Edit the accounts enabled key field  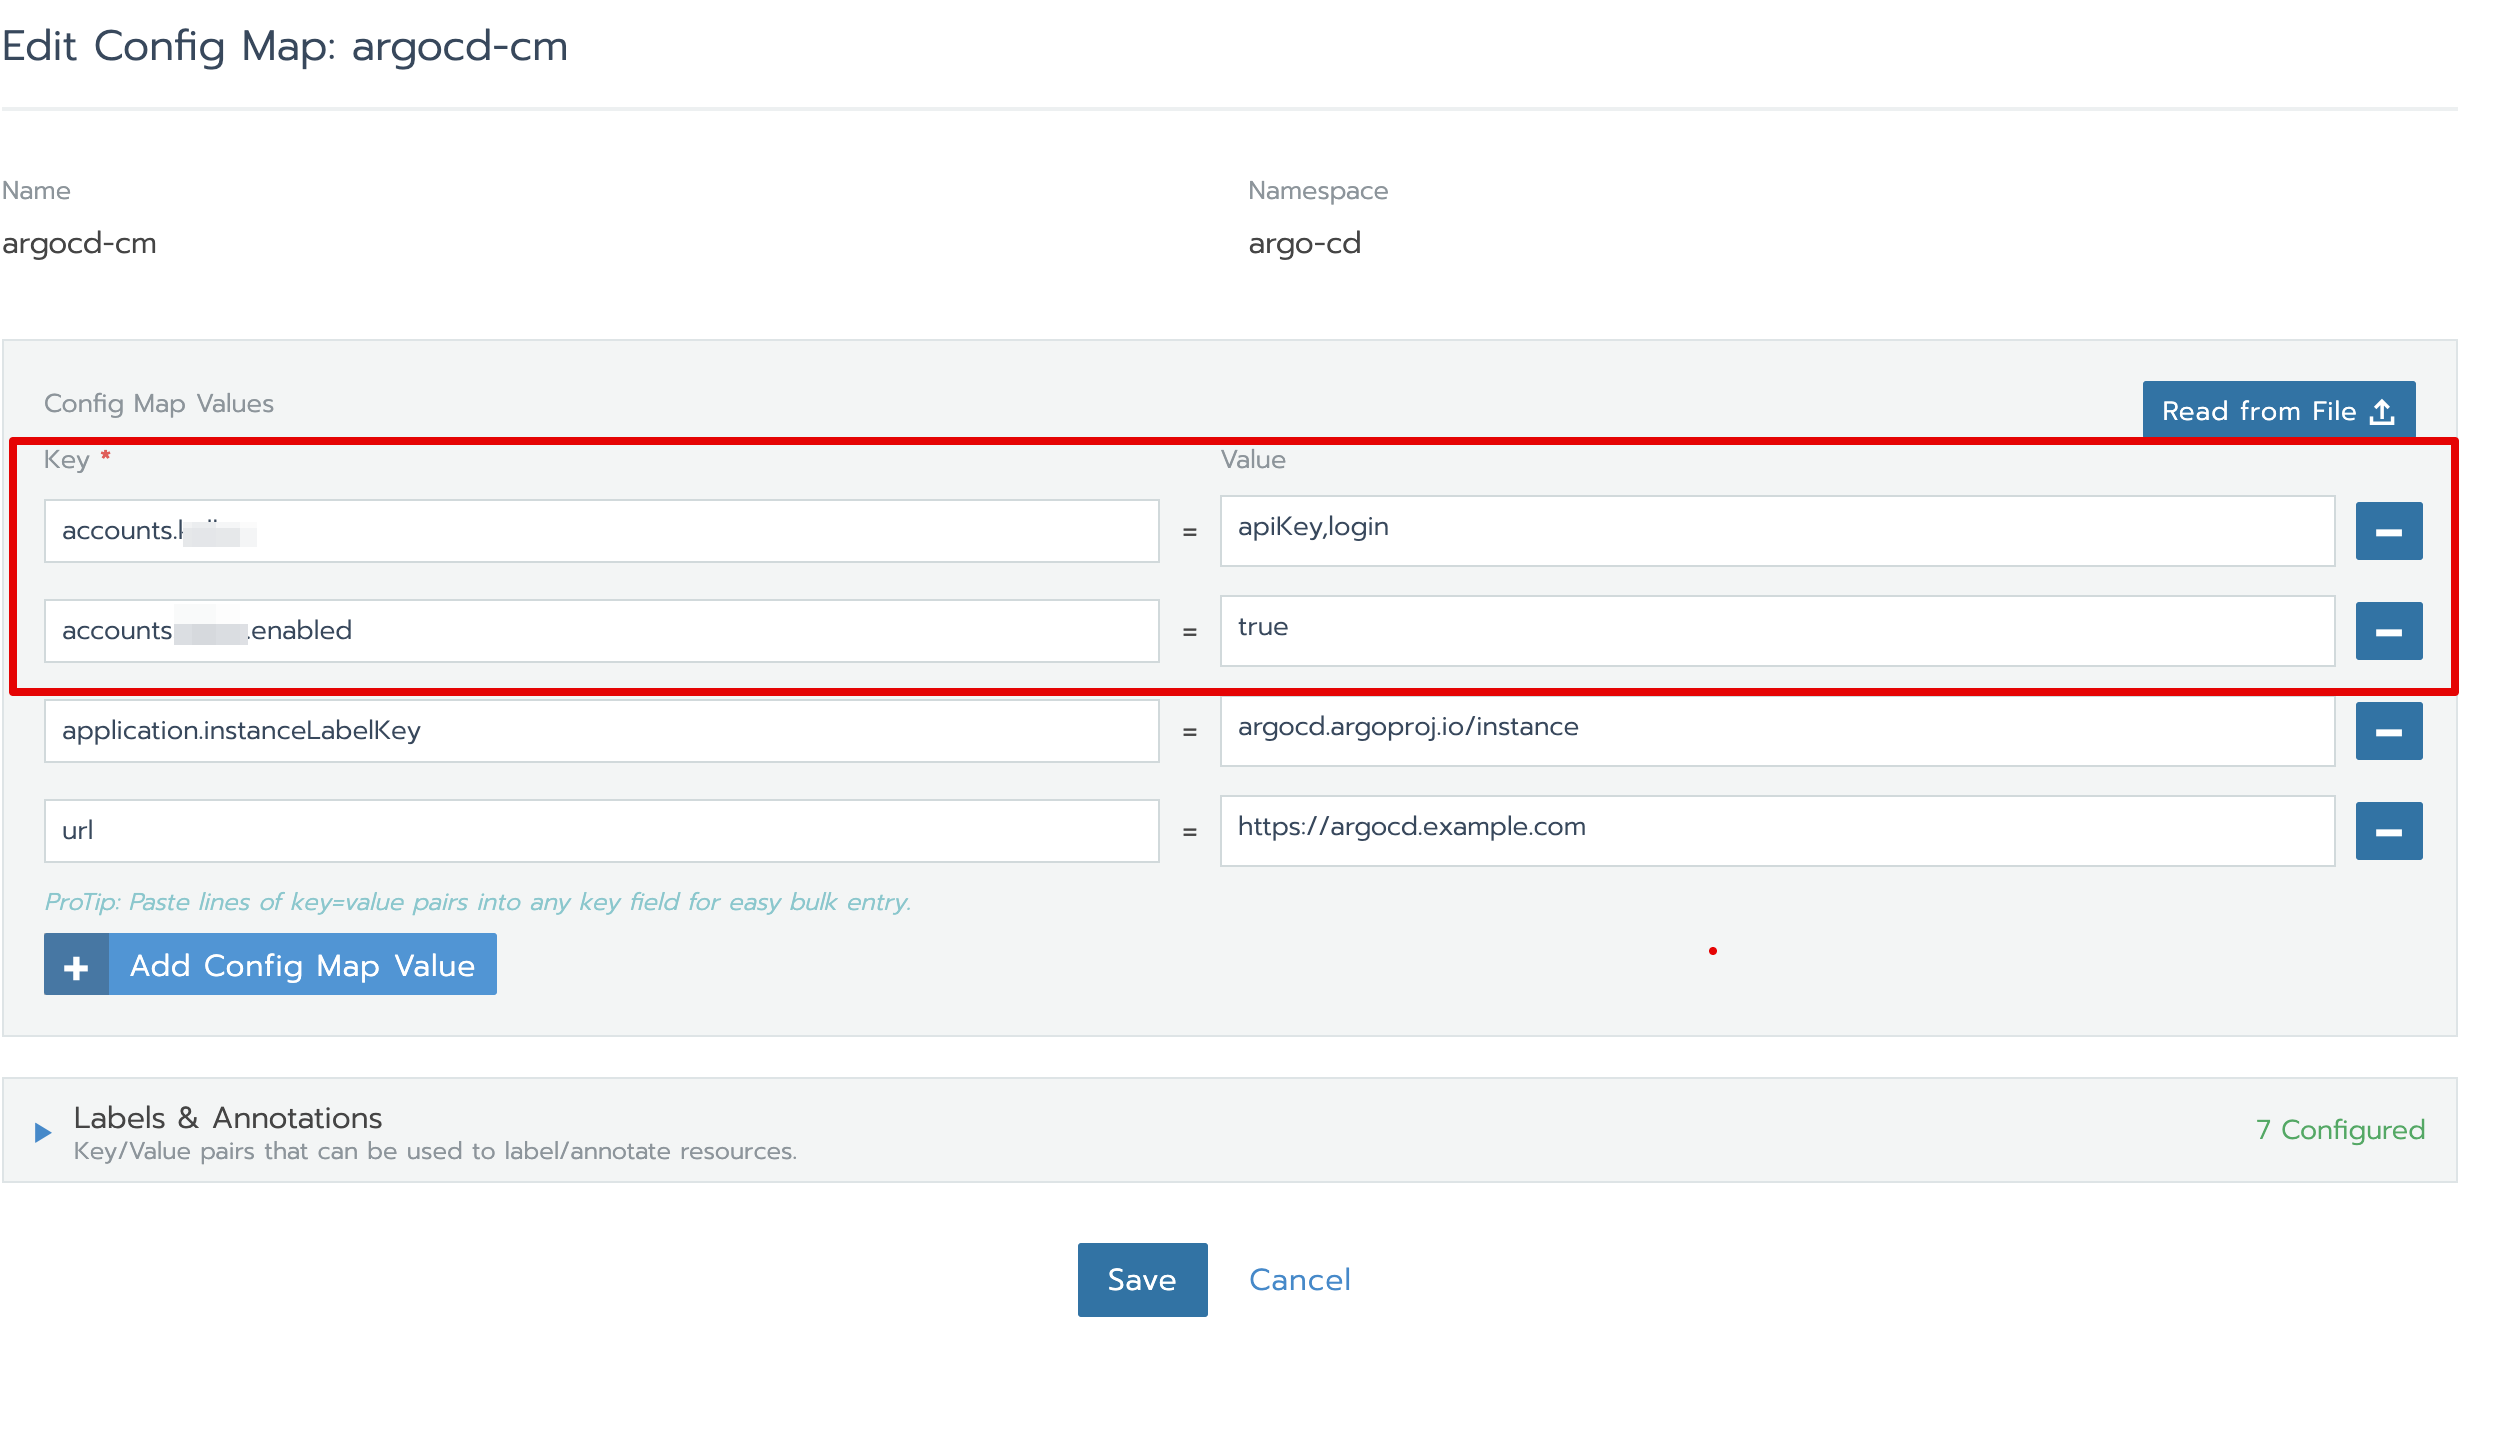[601, 631]
